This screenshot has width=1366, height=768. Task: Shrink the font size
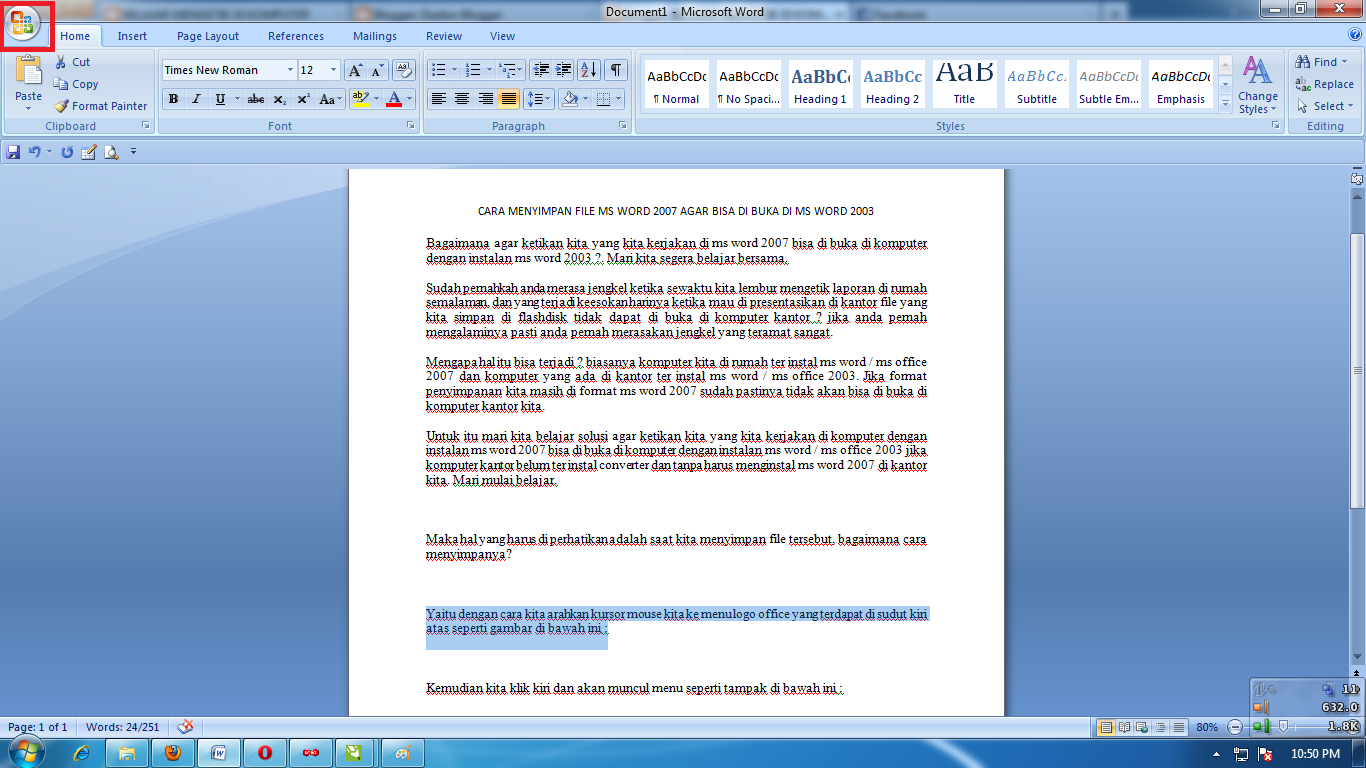click(x=377, y=70)
